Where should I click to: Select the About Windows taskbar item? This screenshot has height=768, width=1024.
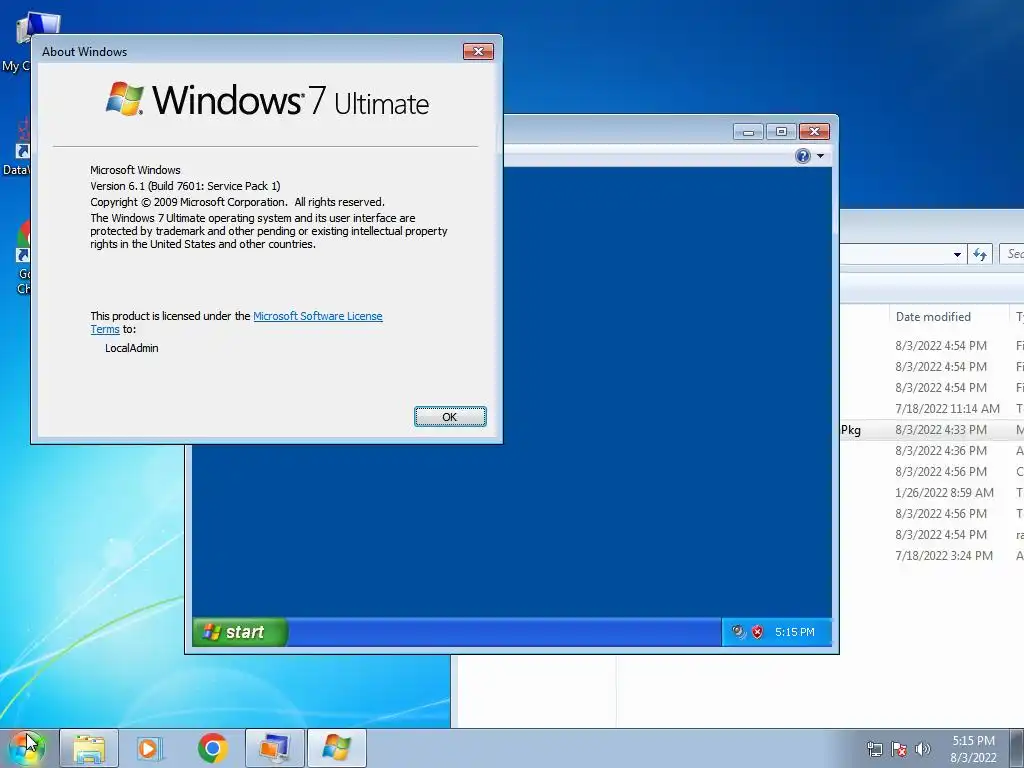point(336,748)
